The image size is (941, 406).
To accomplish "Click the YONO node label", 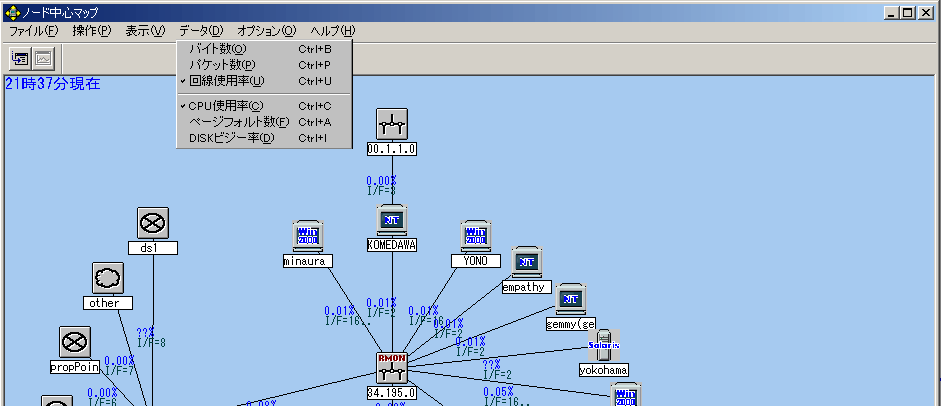I will pos(476,261).
